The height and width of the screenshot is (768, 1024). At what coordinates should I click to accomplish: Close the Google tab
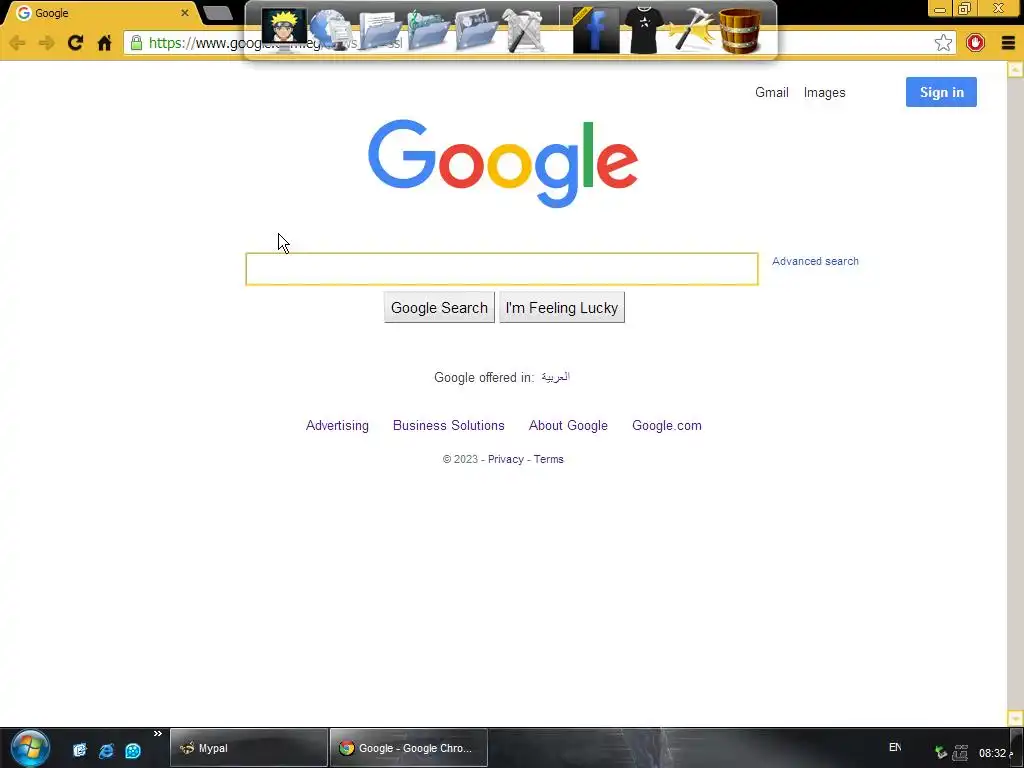(185, 13)
